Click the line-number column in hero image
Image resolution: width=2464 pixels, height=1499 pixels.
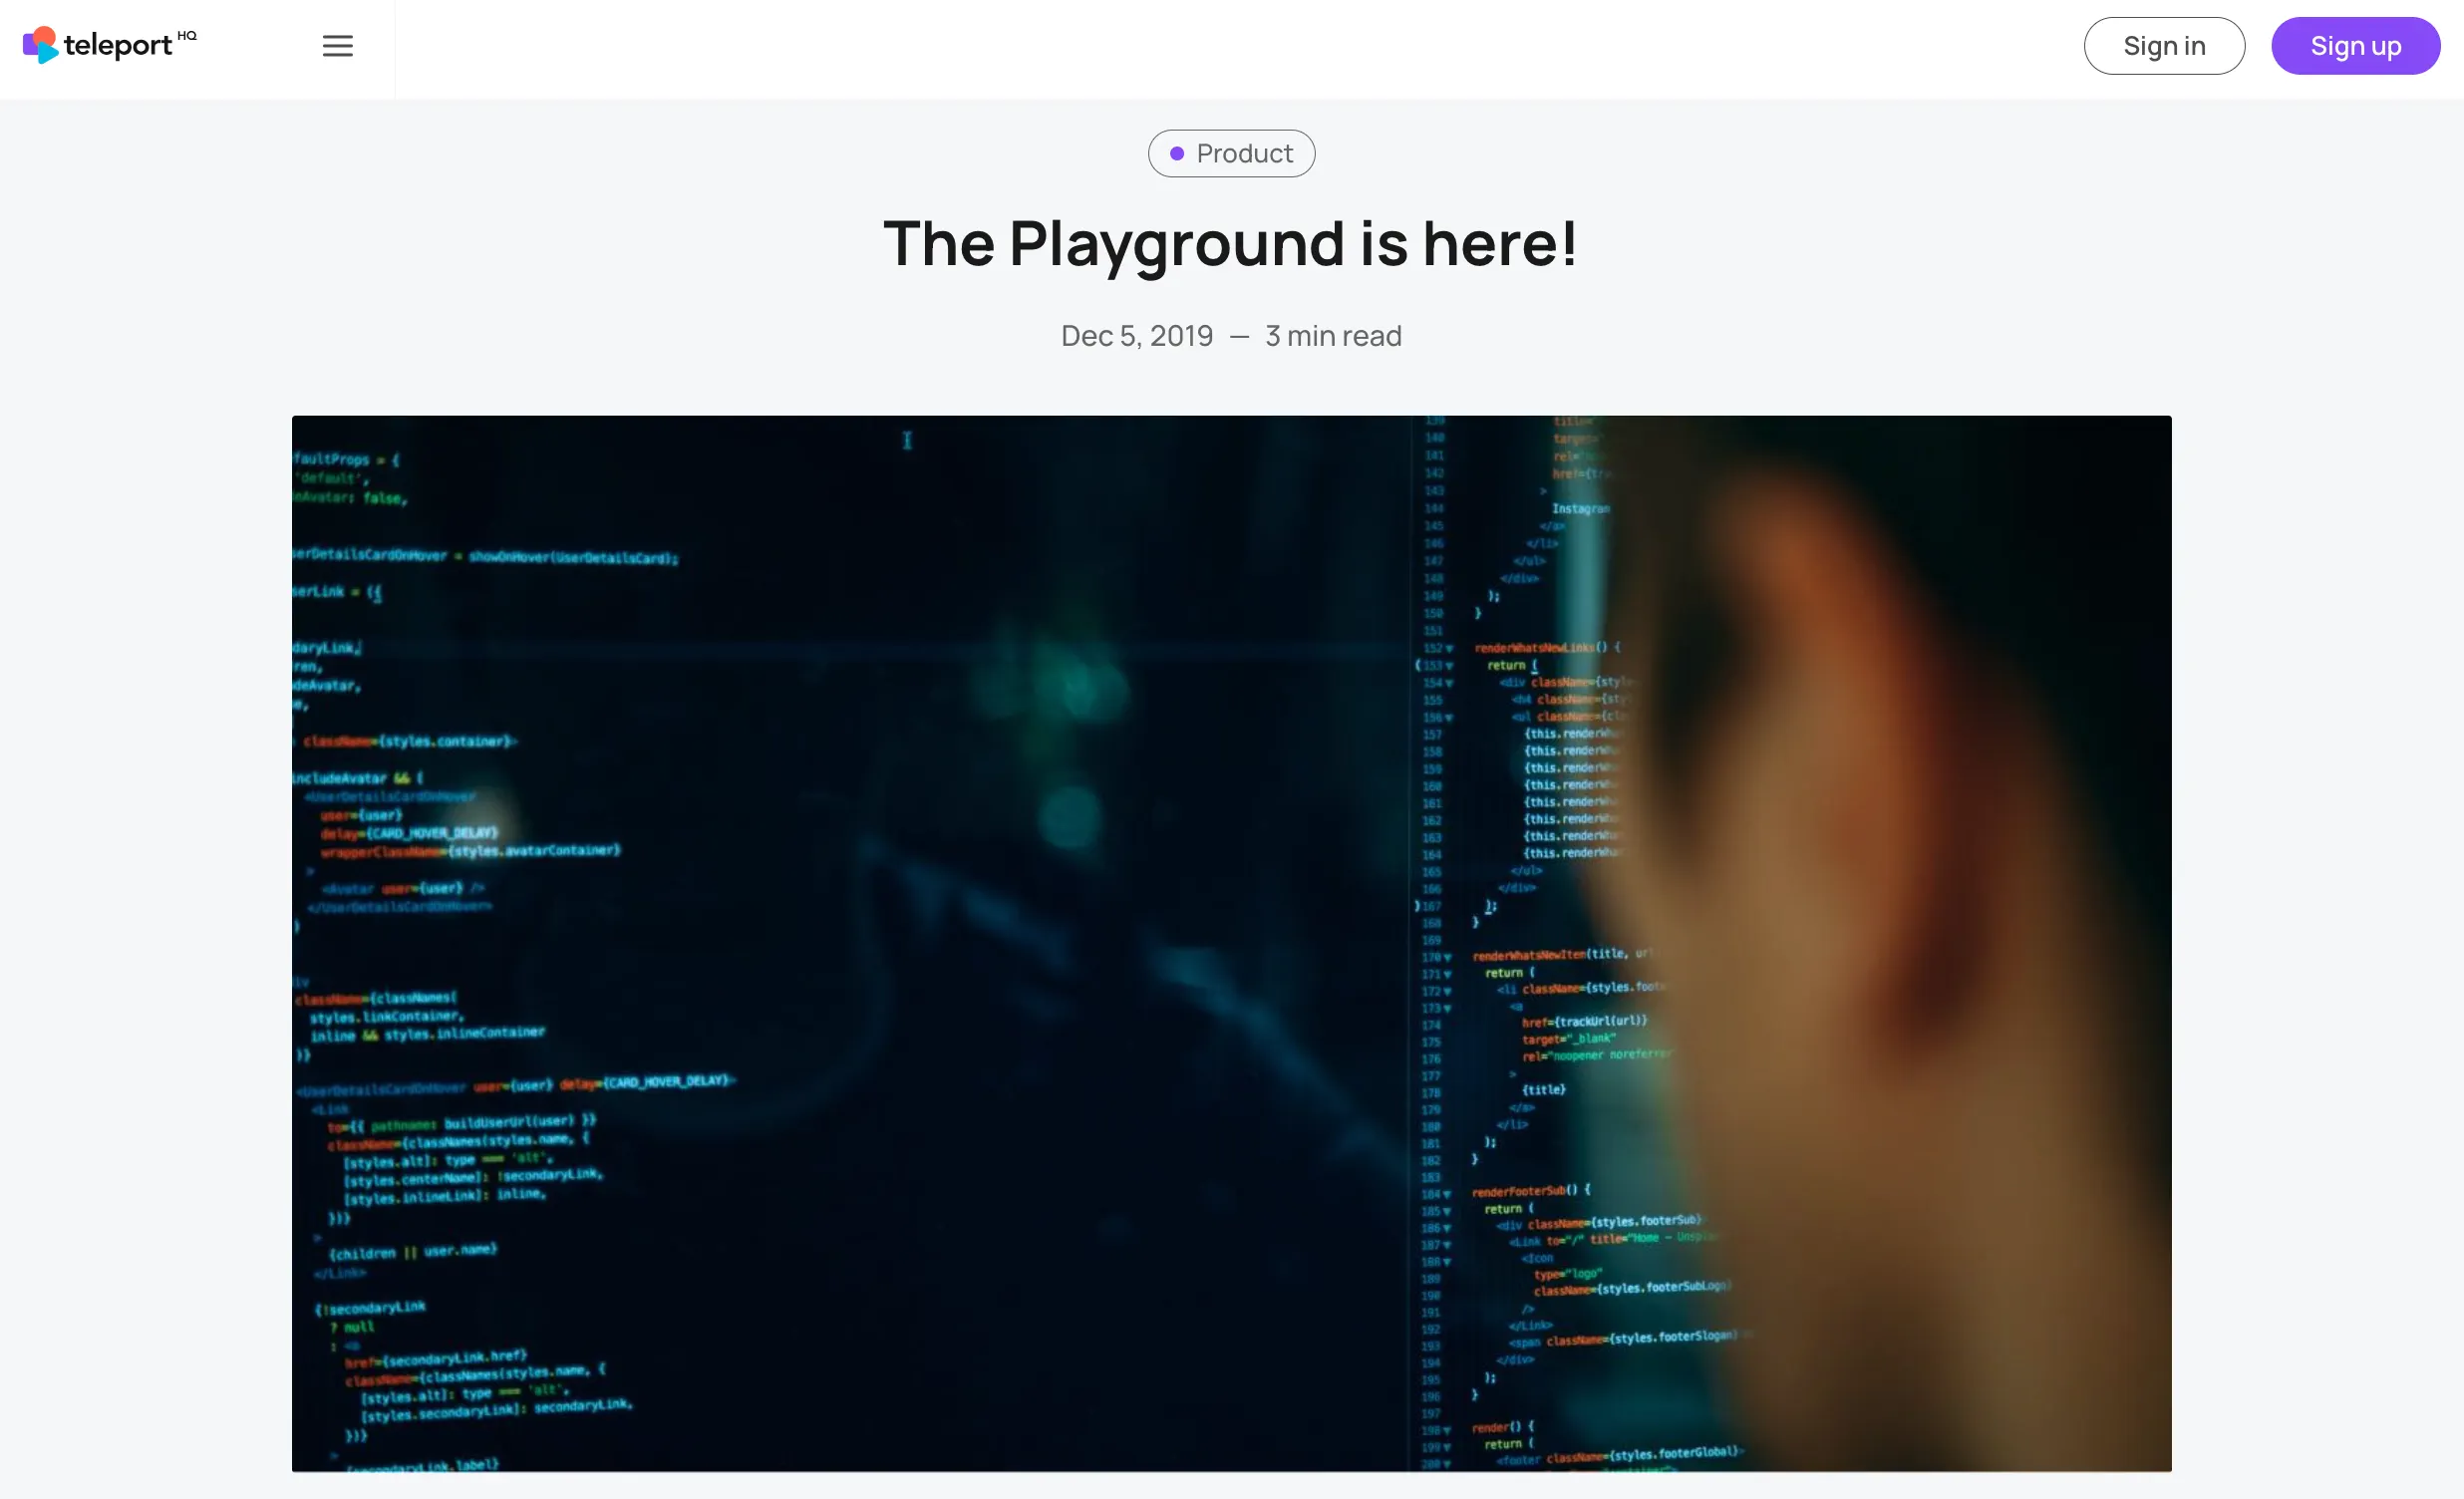coord(1433,940)
